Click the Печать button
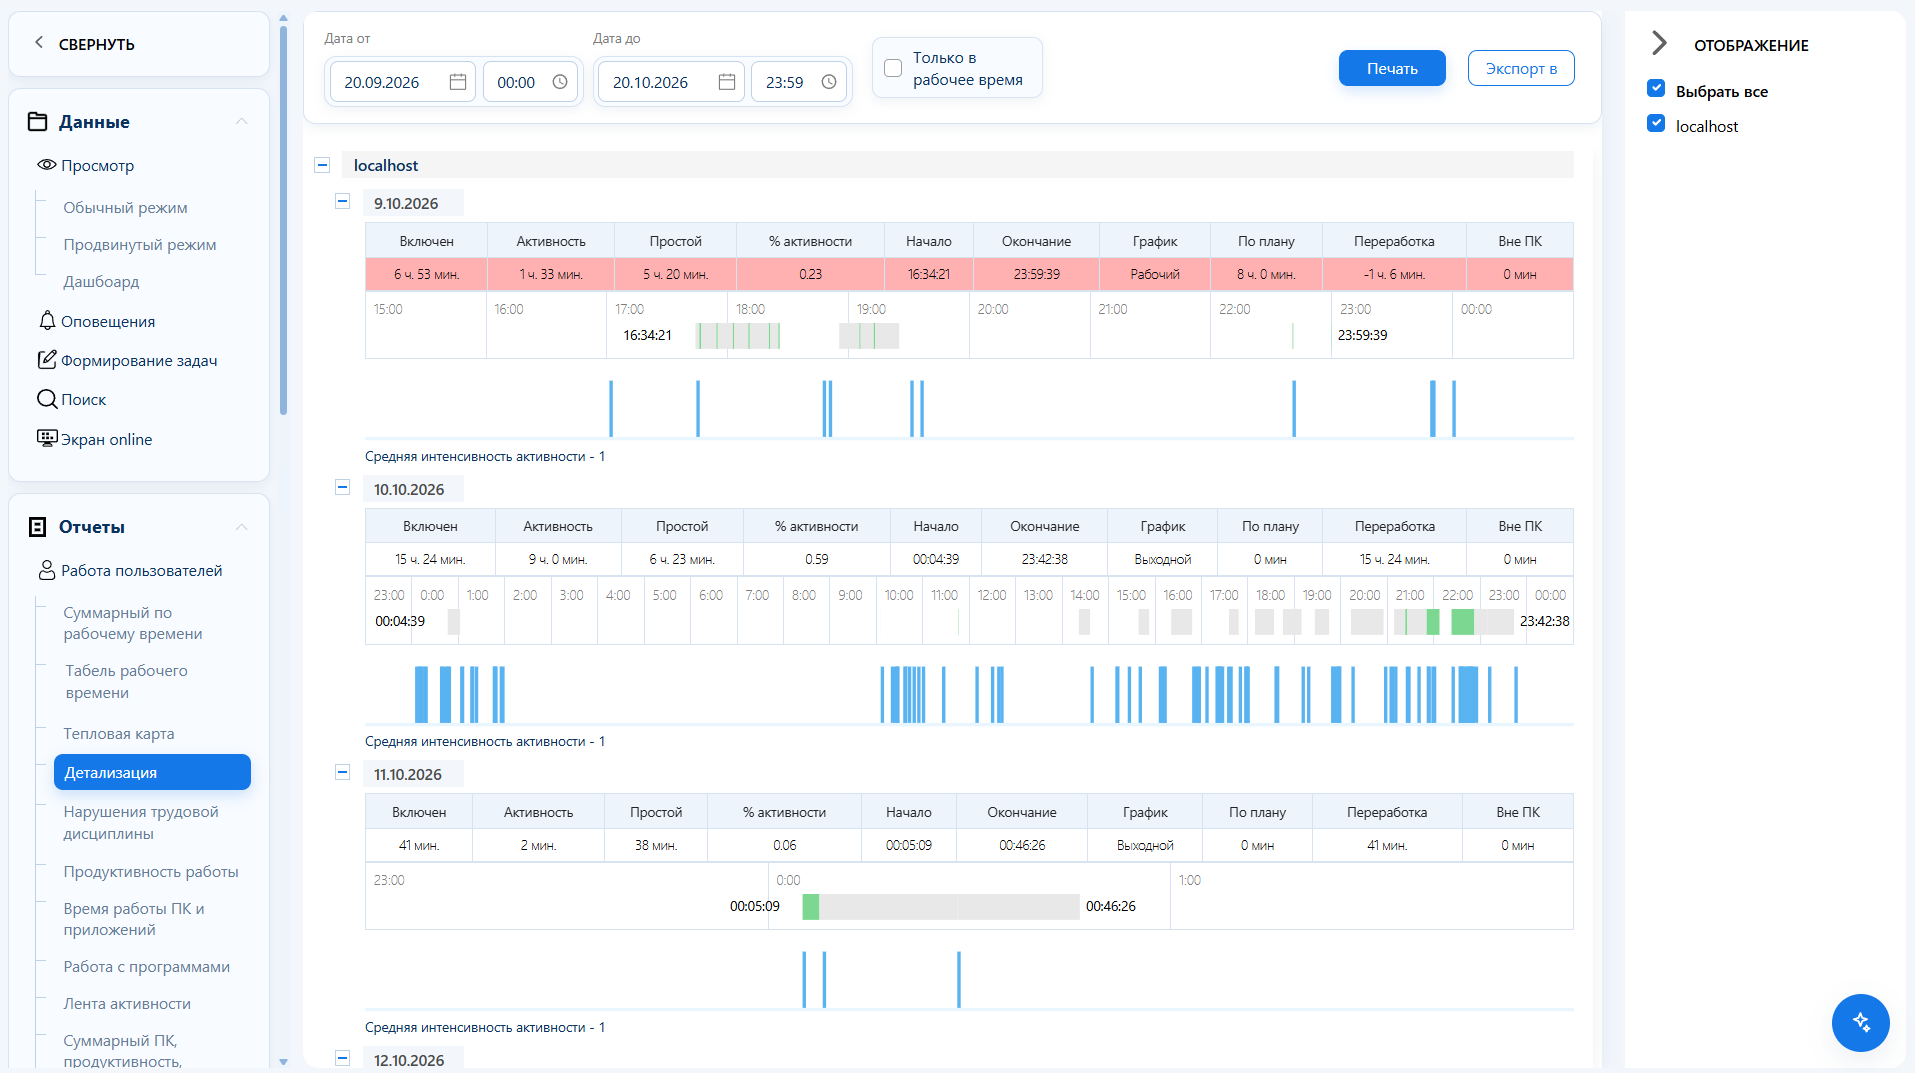The height and width of the screenshot is (1073, 1915). click(1392, 68)
